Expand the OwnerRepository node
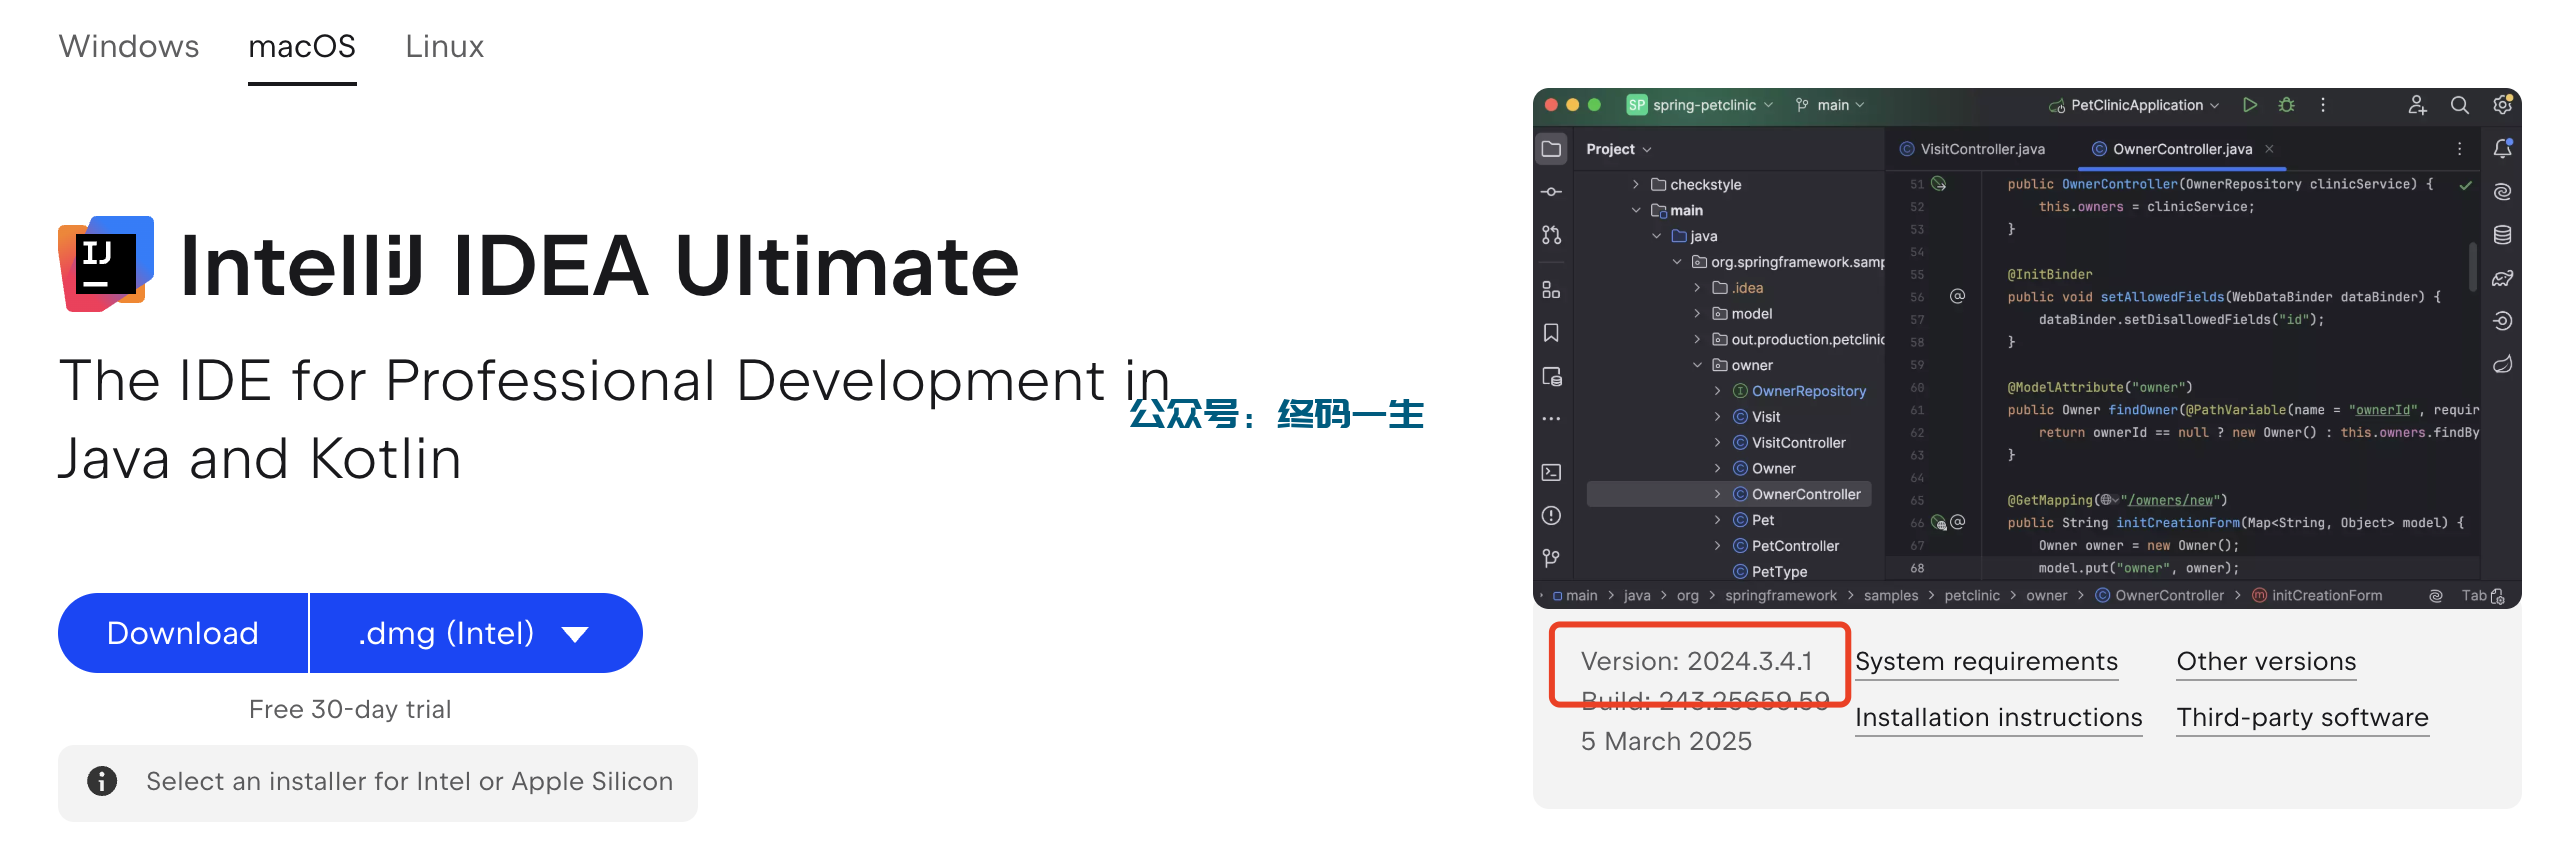This screenshot has width=2554, height=856. point(1718,391)
